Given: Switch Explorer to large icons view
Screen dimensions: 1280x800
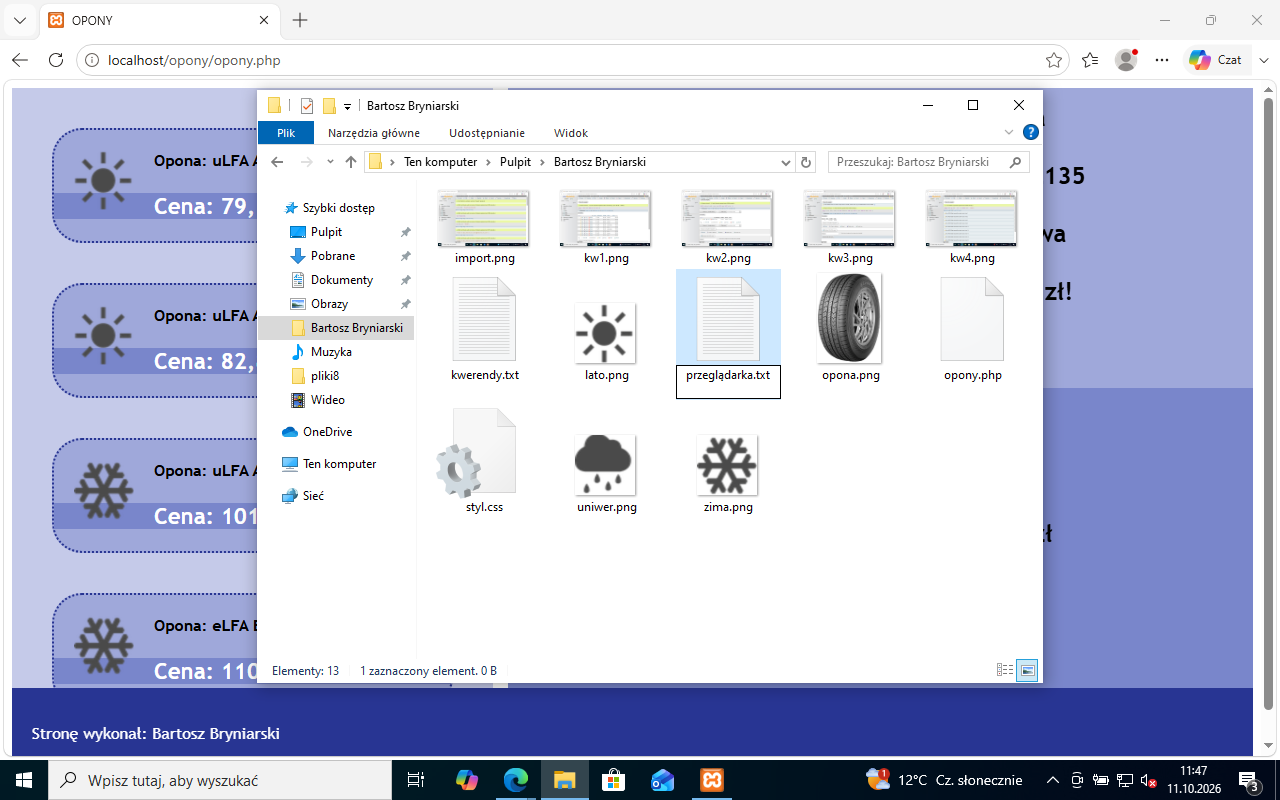Looking at the screenshot, I should tap(1027, 670).
